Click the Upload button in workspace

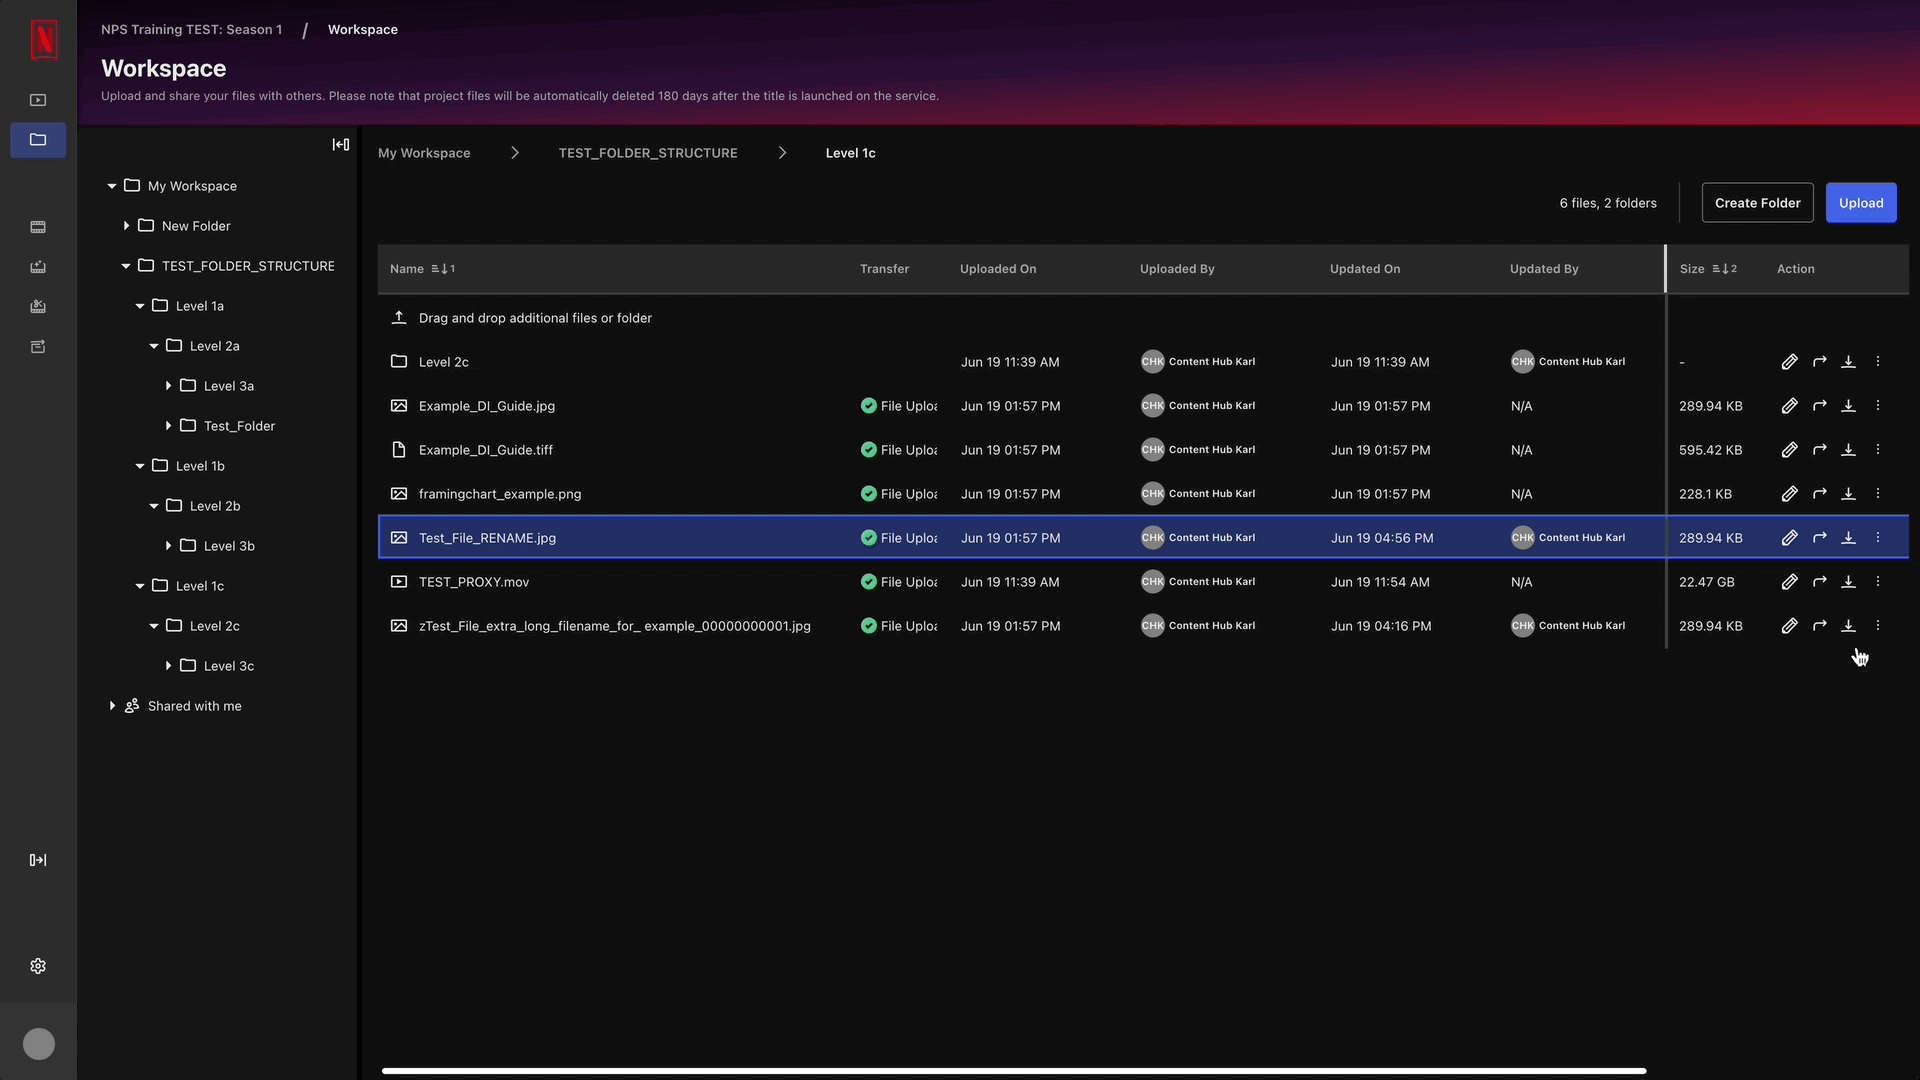[x=1861, y=202]
